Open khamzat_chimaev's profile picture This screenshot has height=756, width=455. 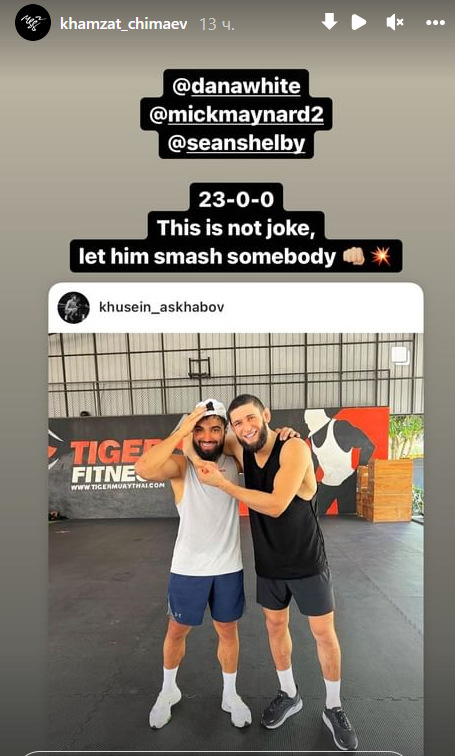33,22
